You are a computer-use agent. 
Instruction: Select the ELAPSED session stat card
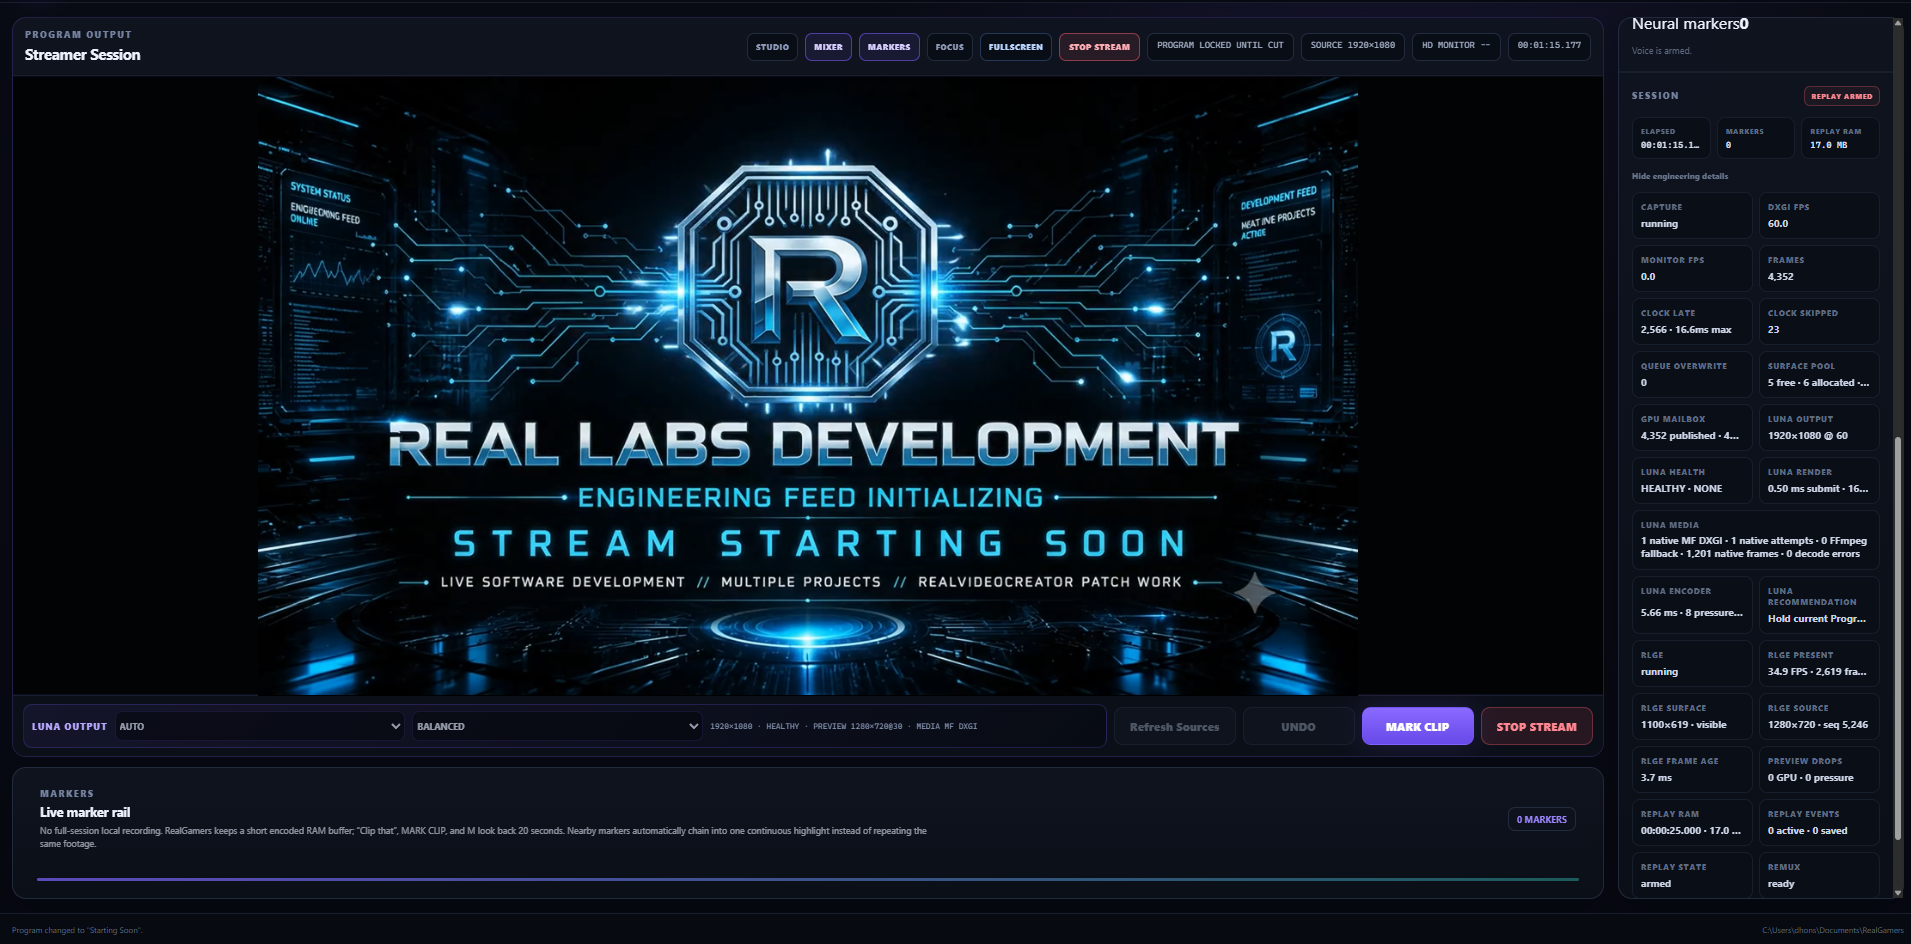[1671, 138]
